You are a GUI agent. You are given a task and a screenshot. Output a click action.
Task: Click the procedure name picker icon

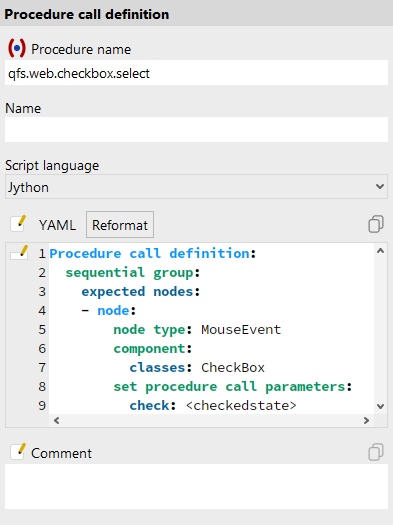pyautogui.click(x=17, y=49)
